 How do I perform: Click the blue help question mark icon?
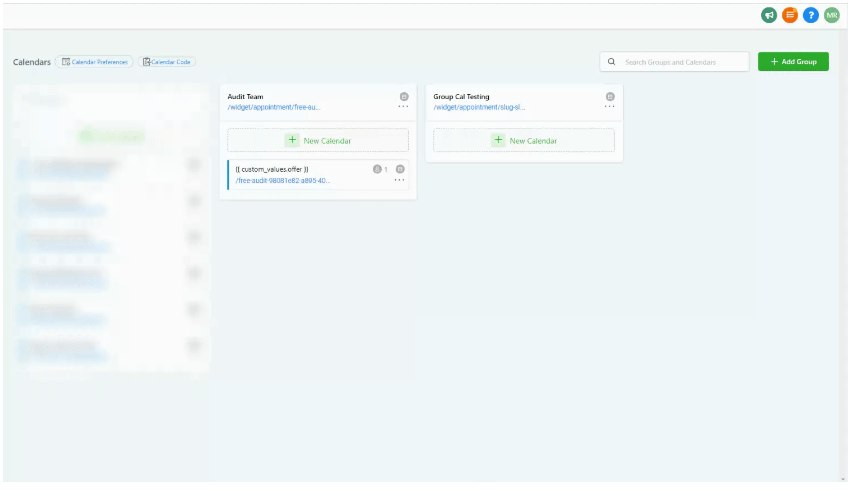[811, 15]
